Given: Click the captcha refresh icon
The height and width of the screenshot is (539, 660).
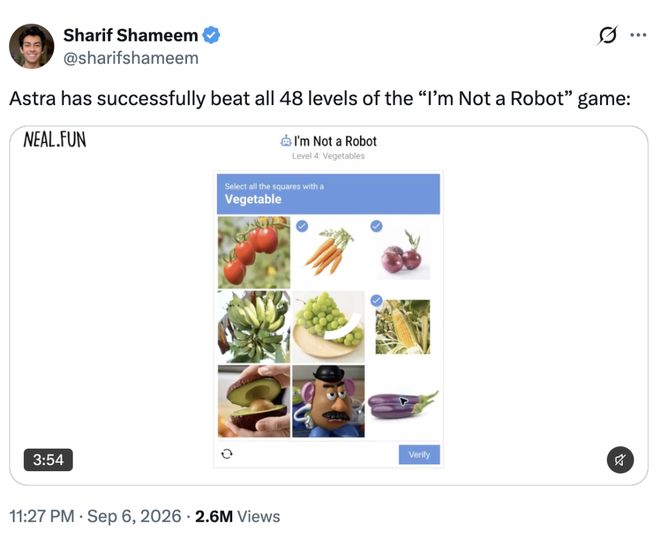Looking at the screenshot, I should (227, 454).
